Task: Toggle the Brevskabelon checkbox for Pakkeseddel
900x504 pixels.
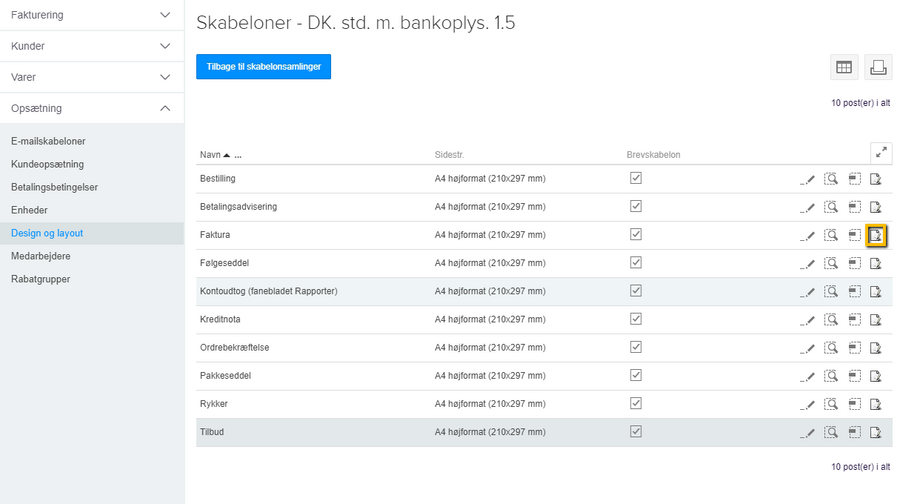Action: point(636,375)
